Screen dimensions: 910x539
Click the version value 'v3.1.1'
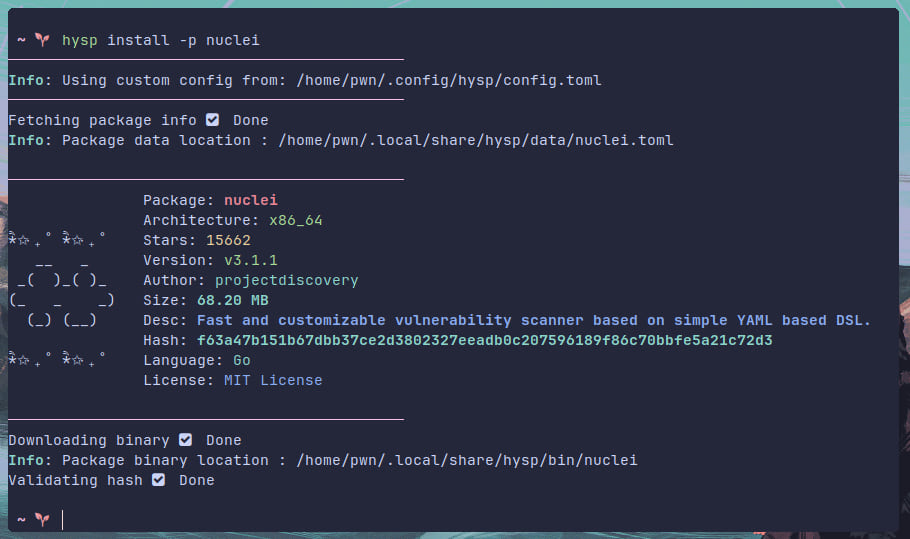[x=251, y=260]
